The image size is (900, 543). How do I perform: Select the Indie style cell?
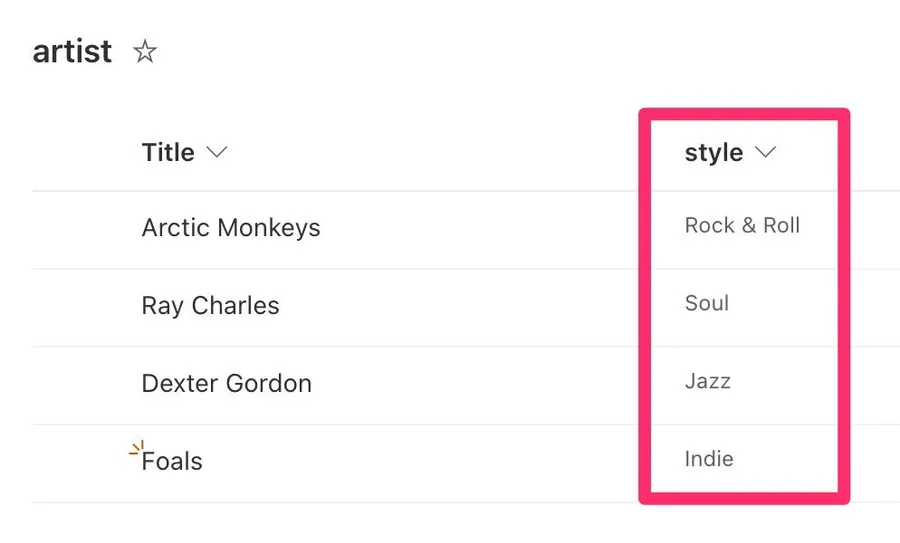click(709, 460)
